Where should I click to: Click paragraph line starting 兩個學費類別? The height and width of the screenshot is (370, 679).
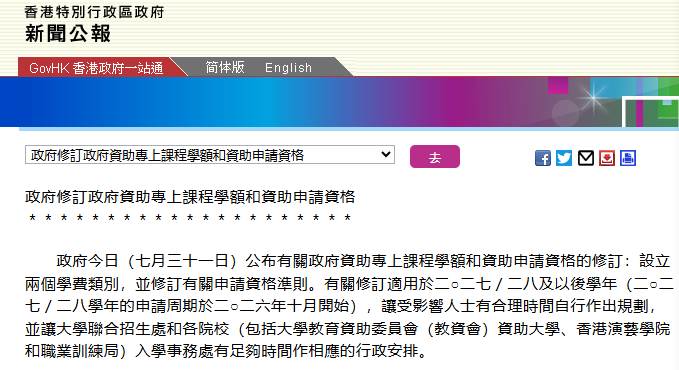click(349, 284)
